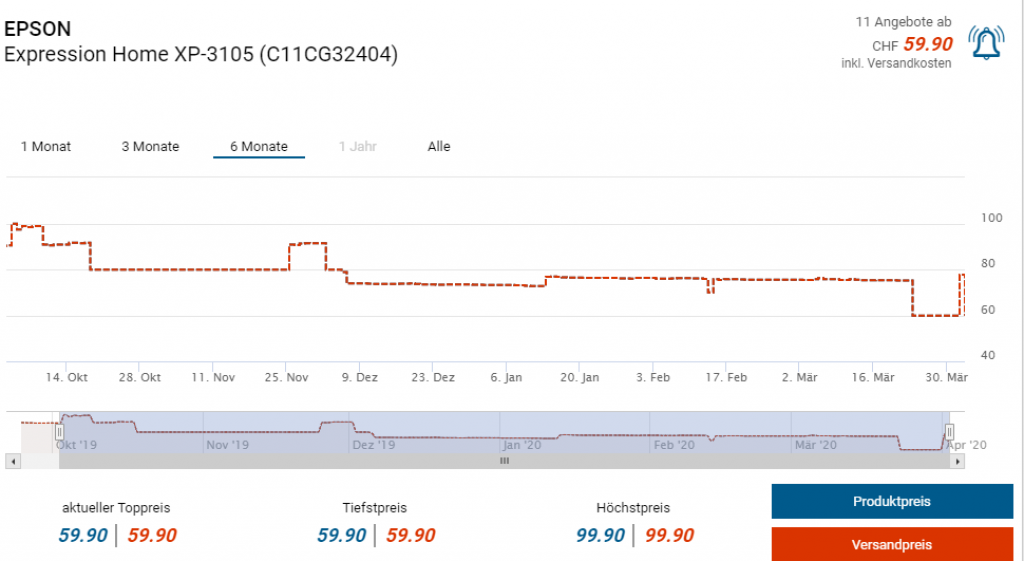Click the price alert bell icon

pyautogui.click(x=987, y=42)
